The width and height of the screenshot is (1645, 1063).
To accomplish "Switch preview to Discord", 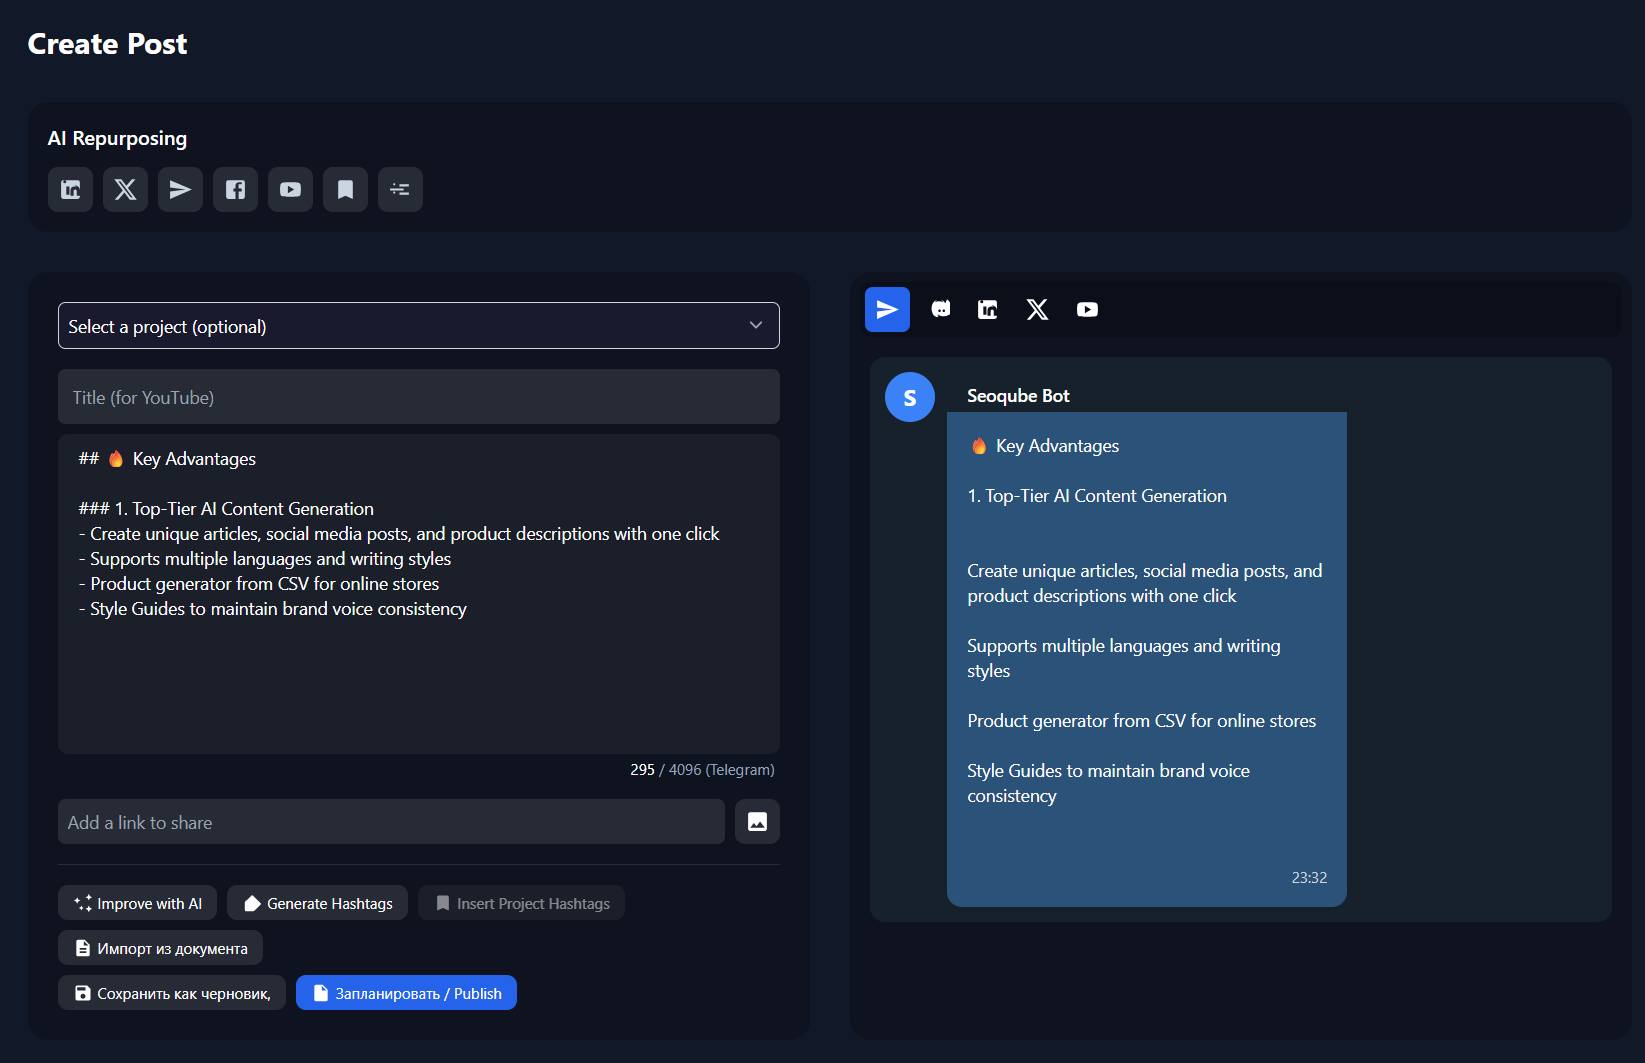I will point(940,309).
